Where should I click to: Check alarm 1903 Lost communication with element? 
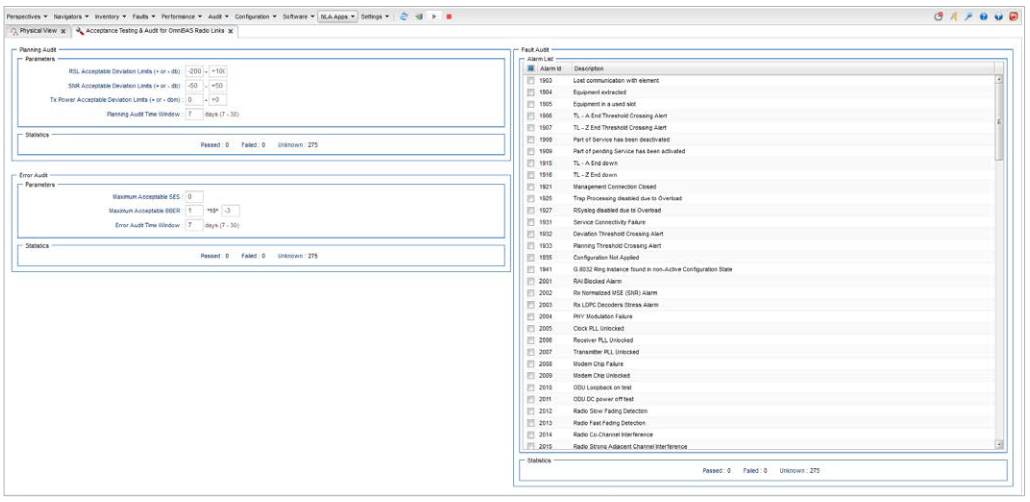click(x=531, y=80)
